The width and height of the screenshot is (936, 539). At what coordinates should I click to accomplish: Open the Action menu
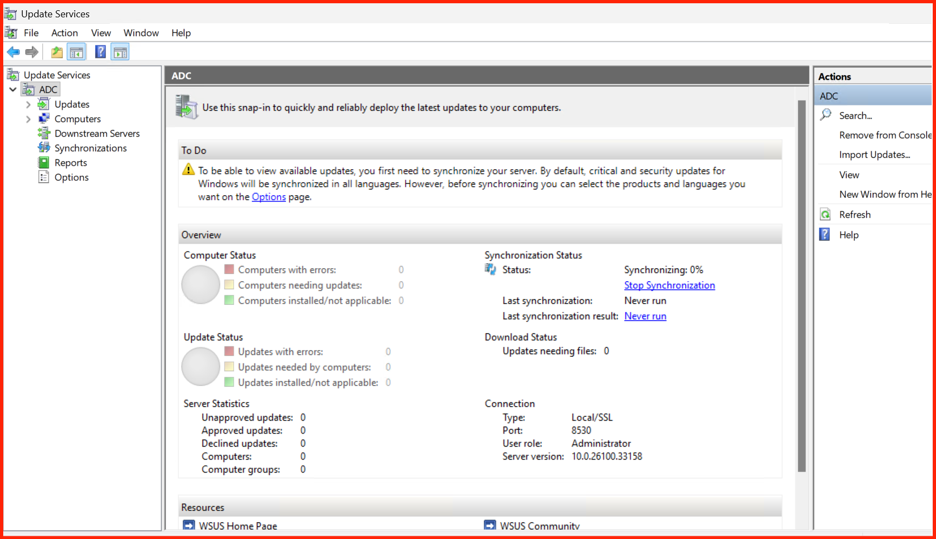click(64, 33)
